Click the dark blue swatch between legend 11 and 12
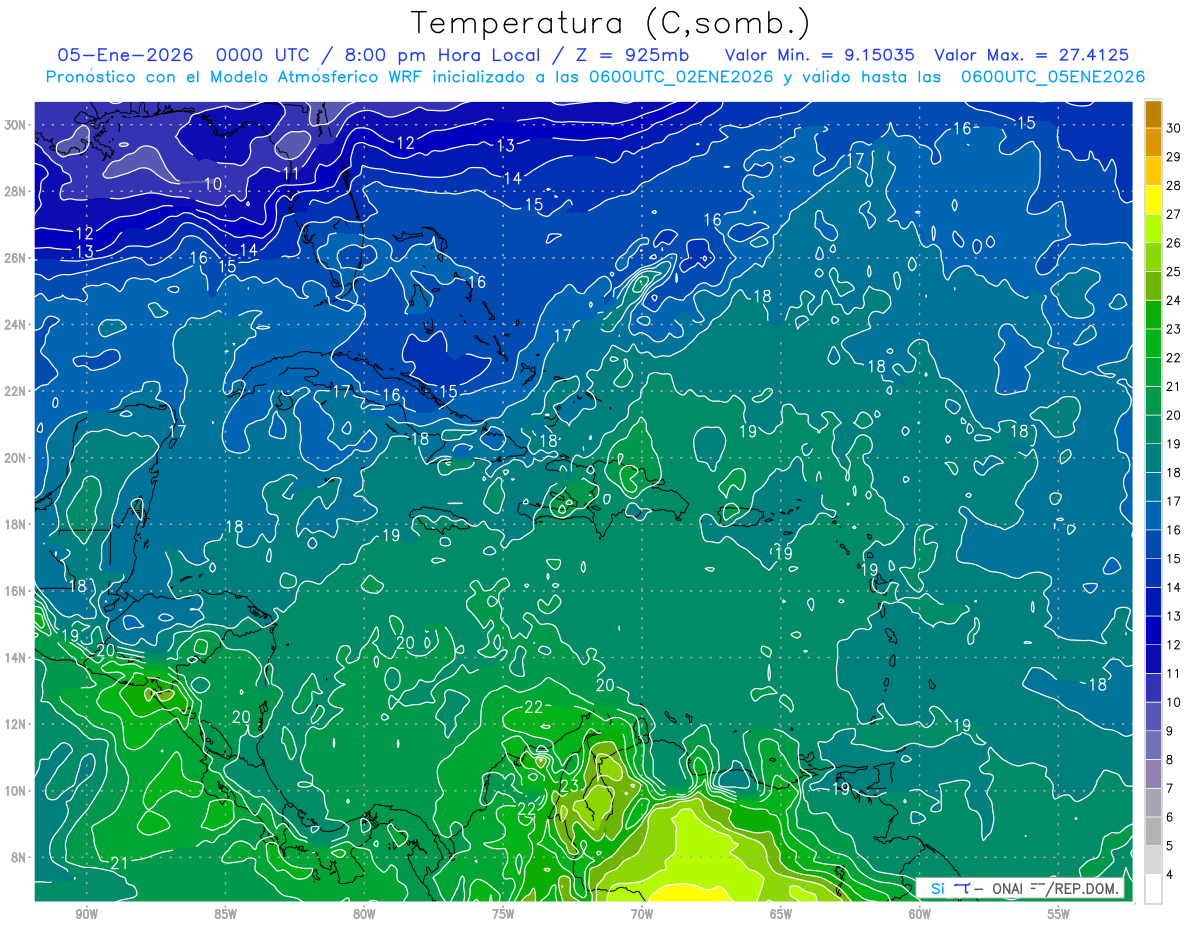1200x927 pixels. [1153, 659]
